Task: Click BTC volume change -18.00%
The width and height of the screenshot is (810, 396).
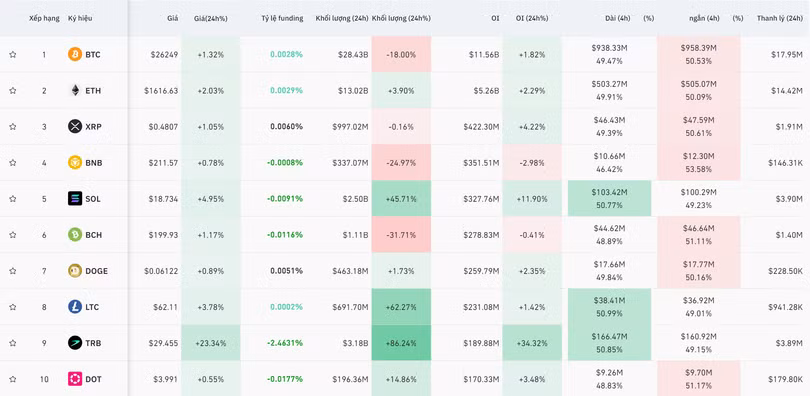Action: pos(401,54)
